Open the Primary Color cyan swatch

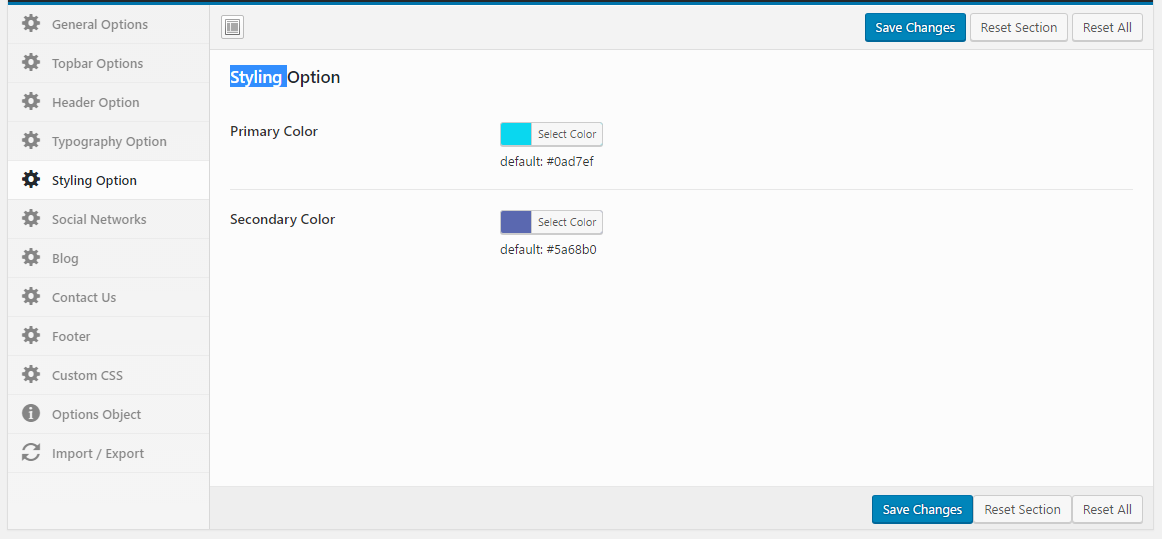516,134
